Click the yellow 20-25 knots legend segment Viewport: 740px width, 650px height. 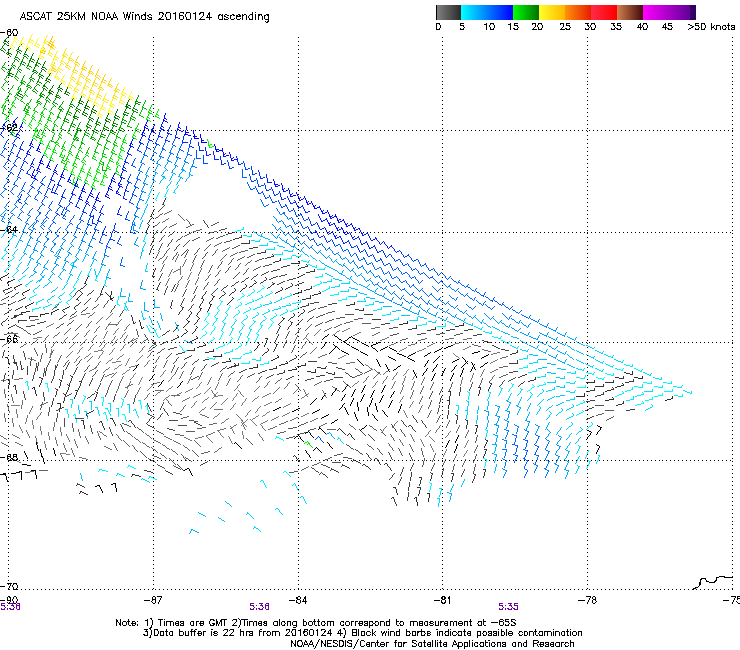coord(552,12)
